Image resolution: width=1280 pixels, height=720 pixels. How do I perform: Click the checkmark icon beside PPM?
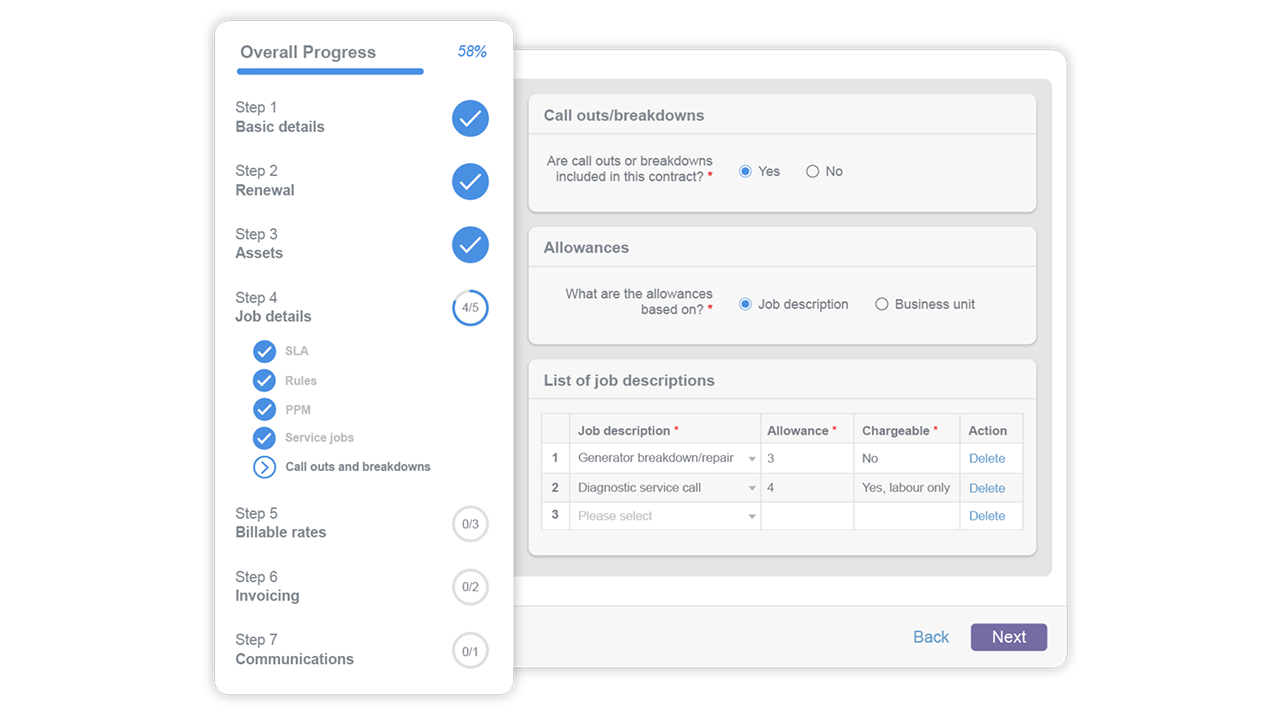coord(264,409)
